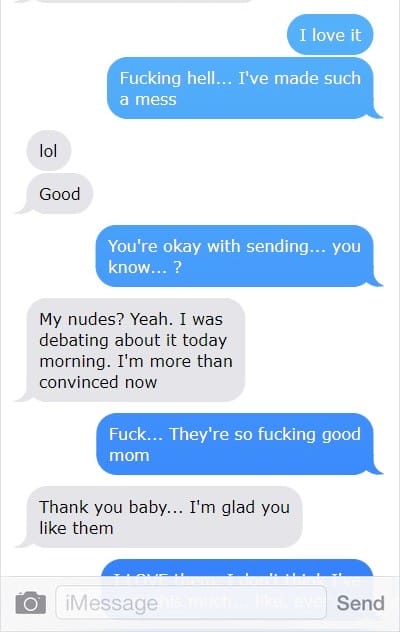The image size is (400, 632).
Task: Select the blue bubble ending 'a mess'
Action: pos(242,88)
